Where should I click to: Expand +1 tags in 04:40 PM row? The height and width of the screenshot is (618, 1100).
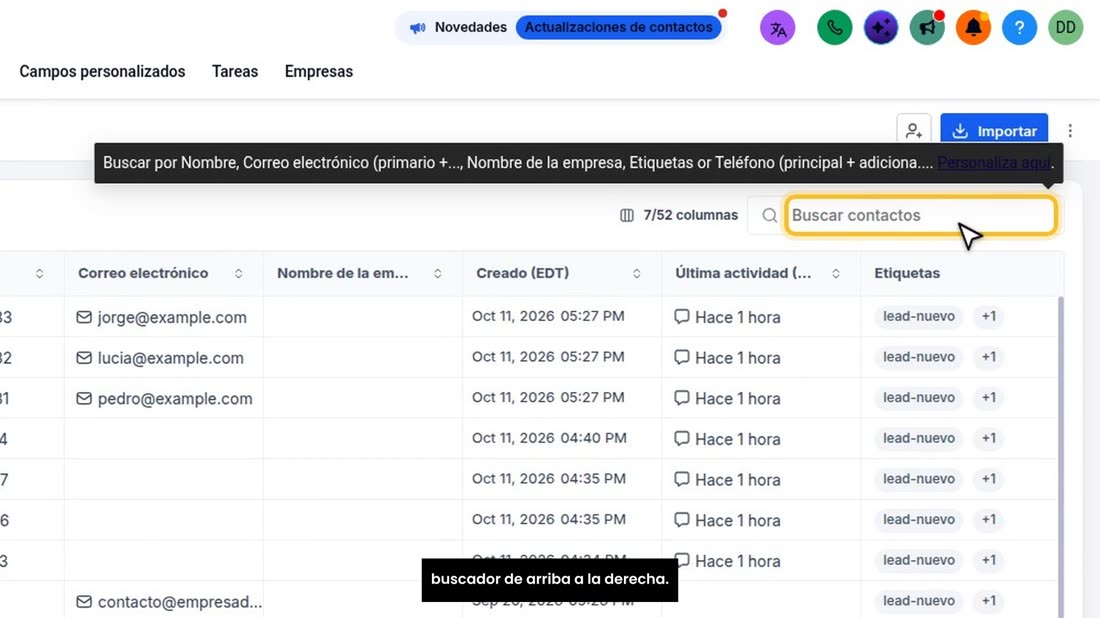pos(988,438)
